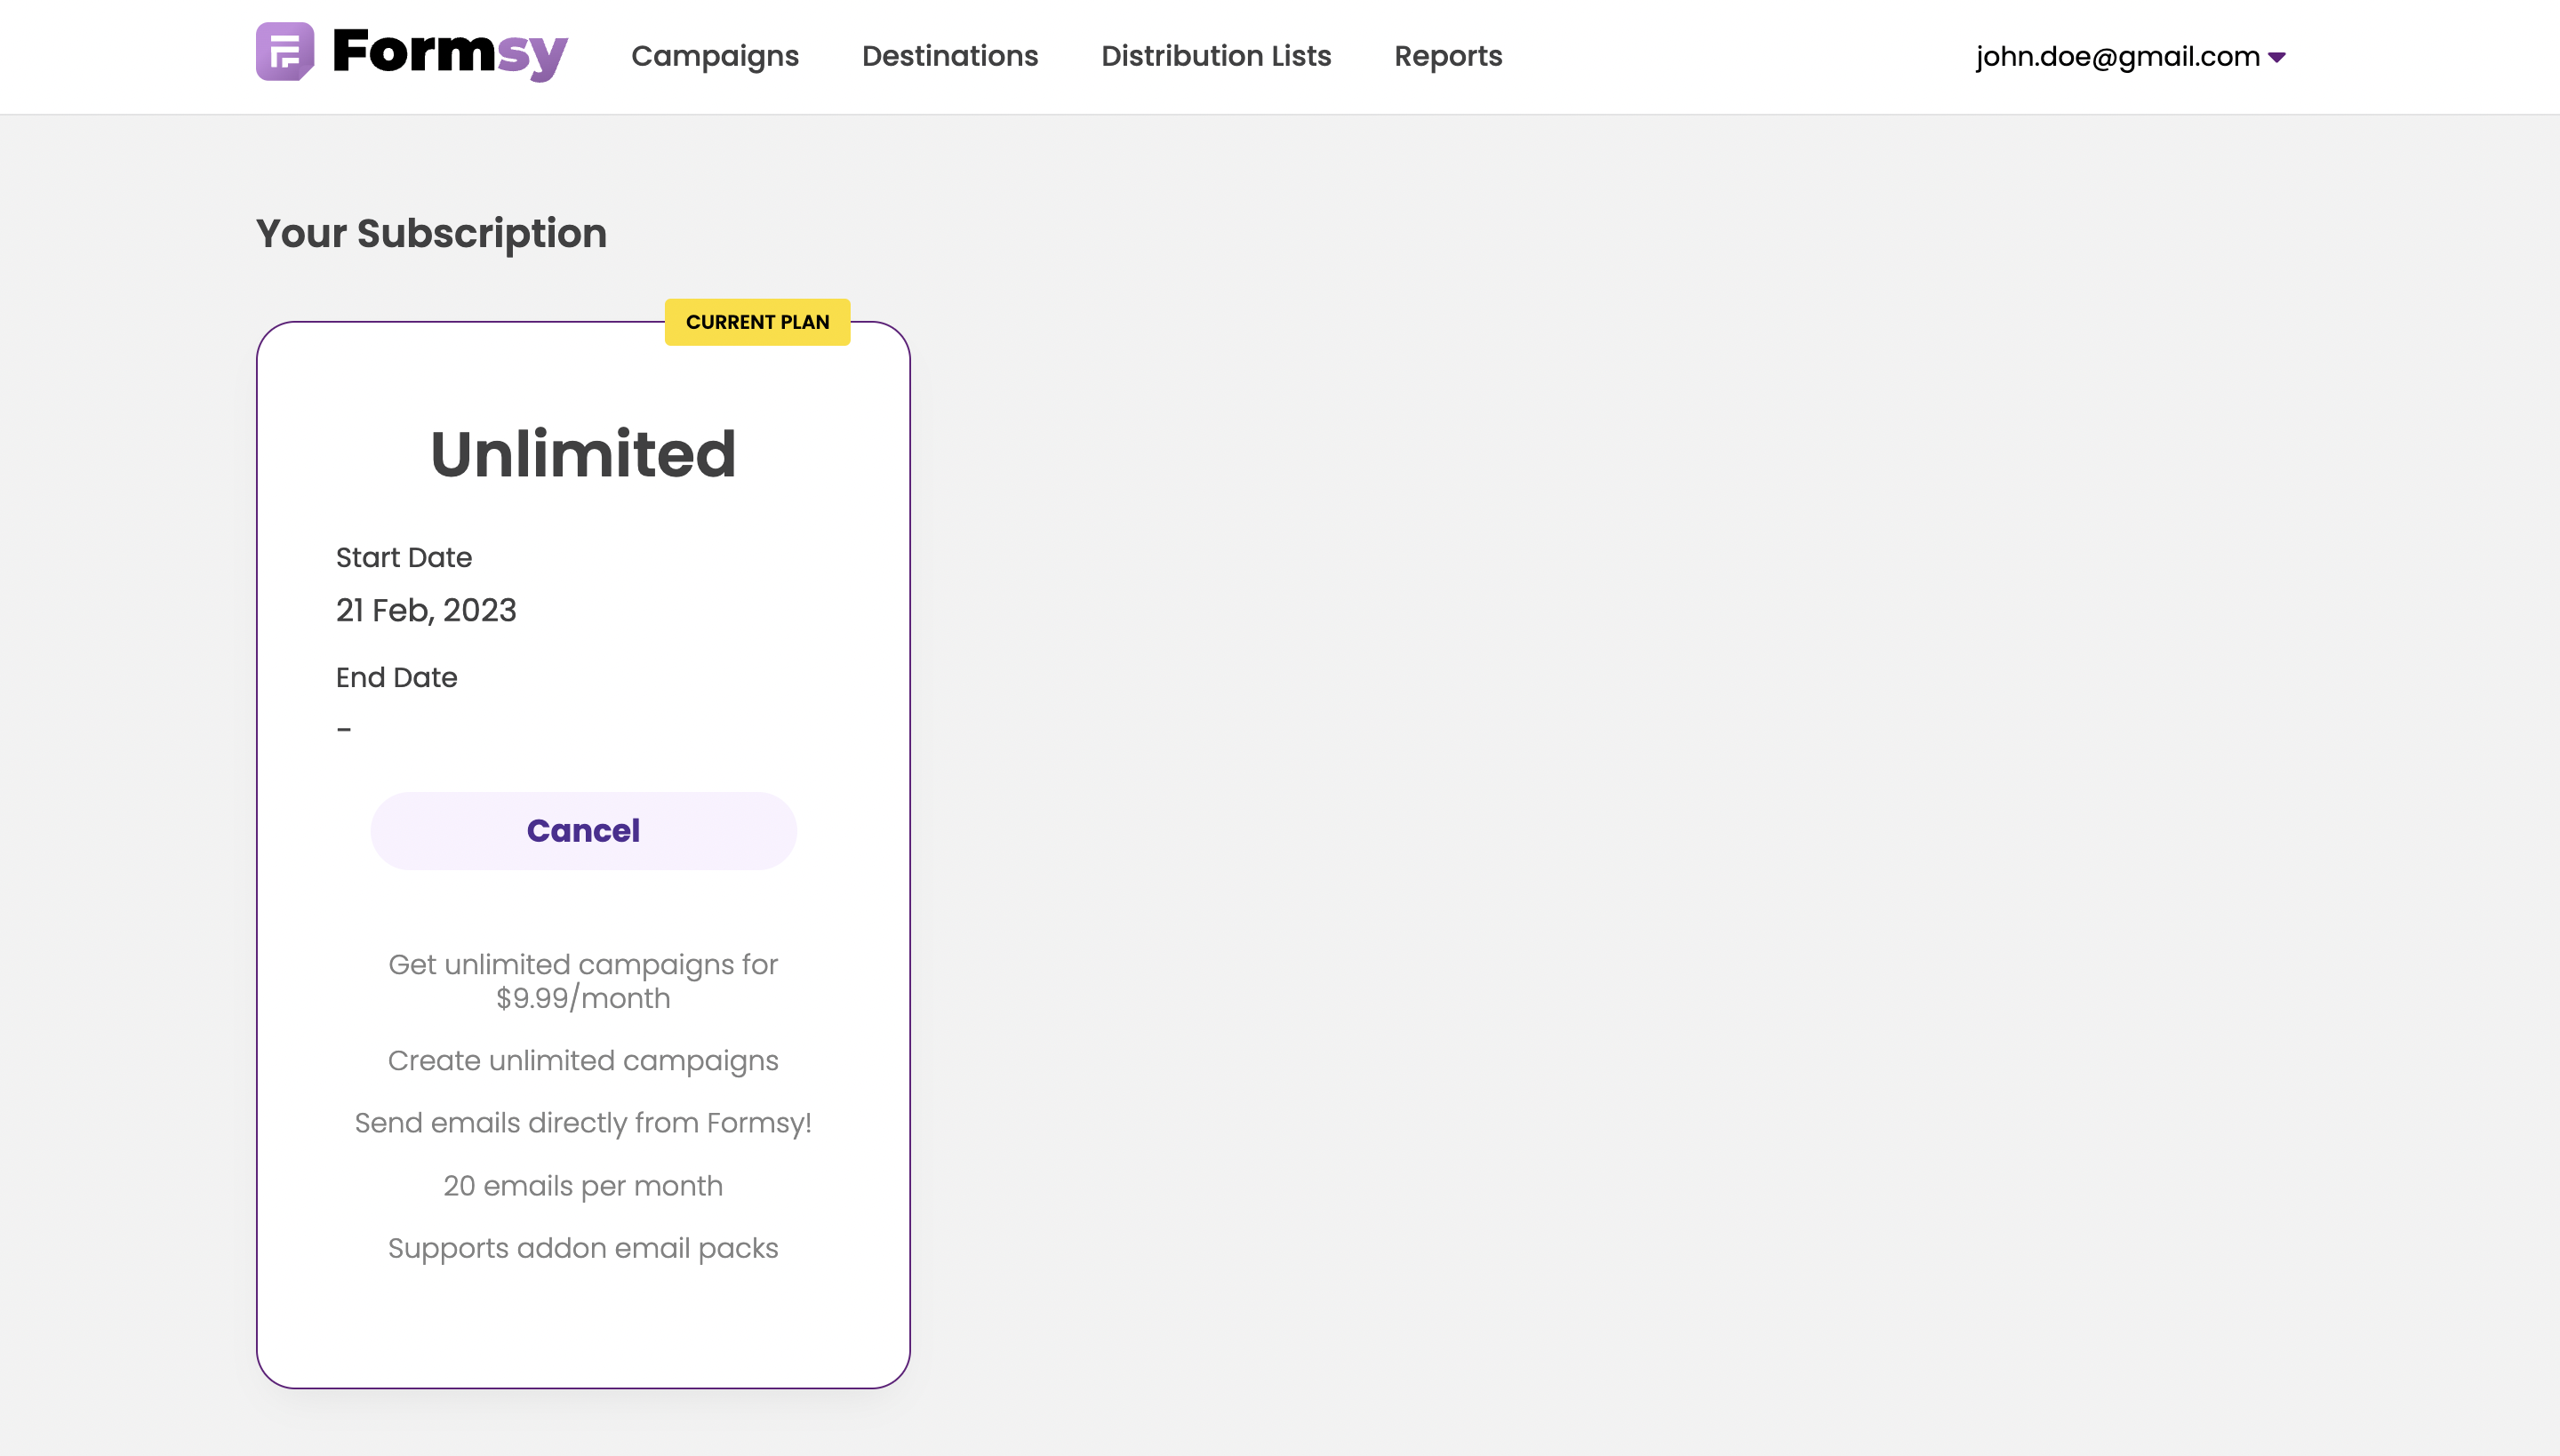Click the empty End Date dash value
Image resolution: width=2560 pixels, height=1456 pixels.
coord(344,730)
